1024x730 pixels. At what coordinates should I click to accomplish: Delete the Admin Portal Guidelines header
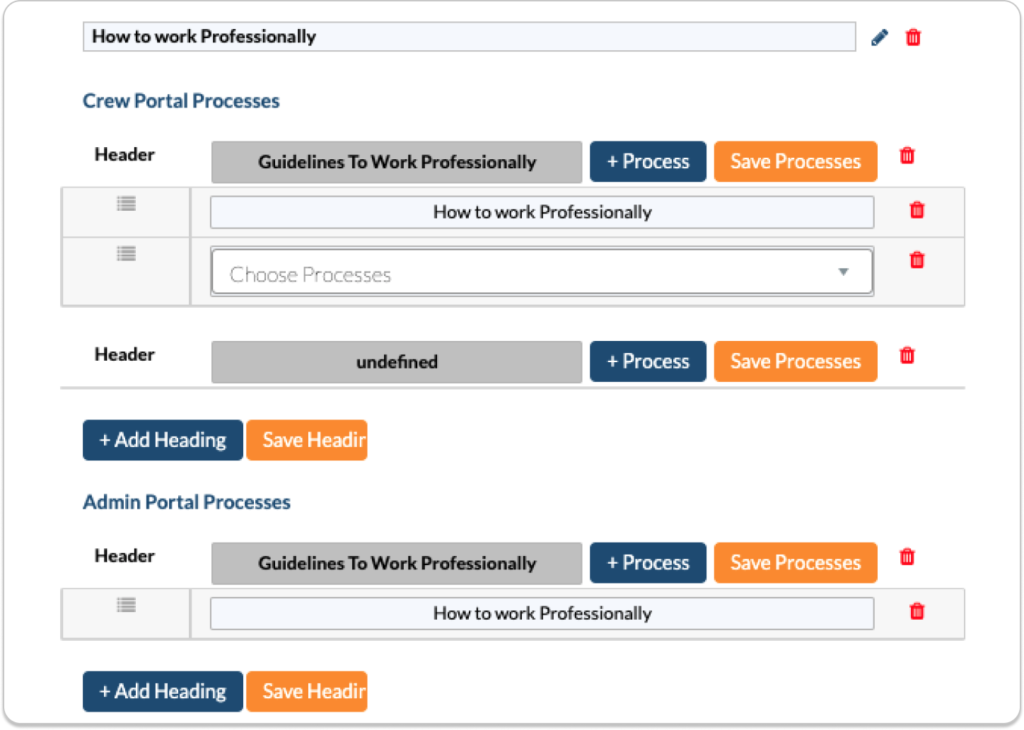tap(906, 556)
